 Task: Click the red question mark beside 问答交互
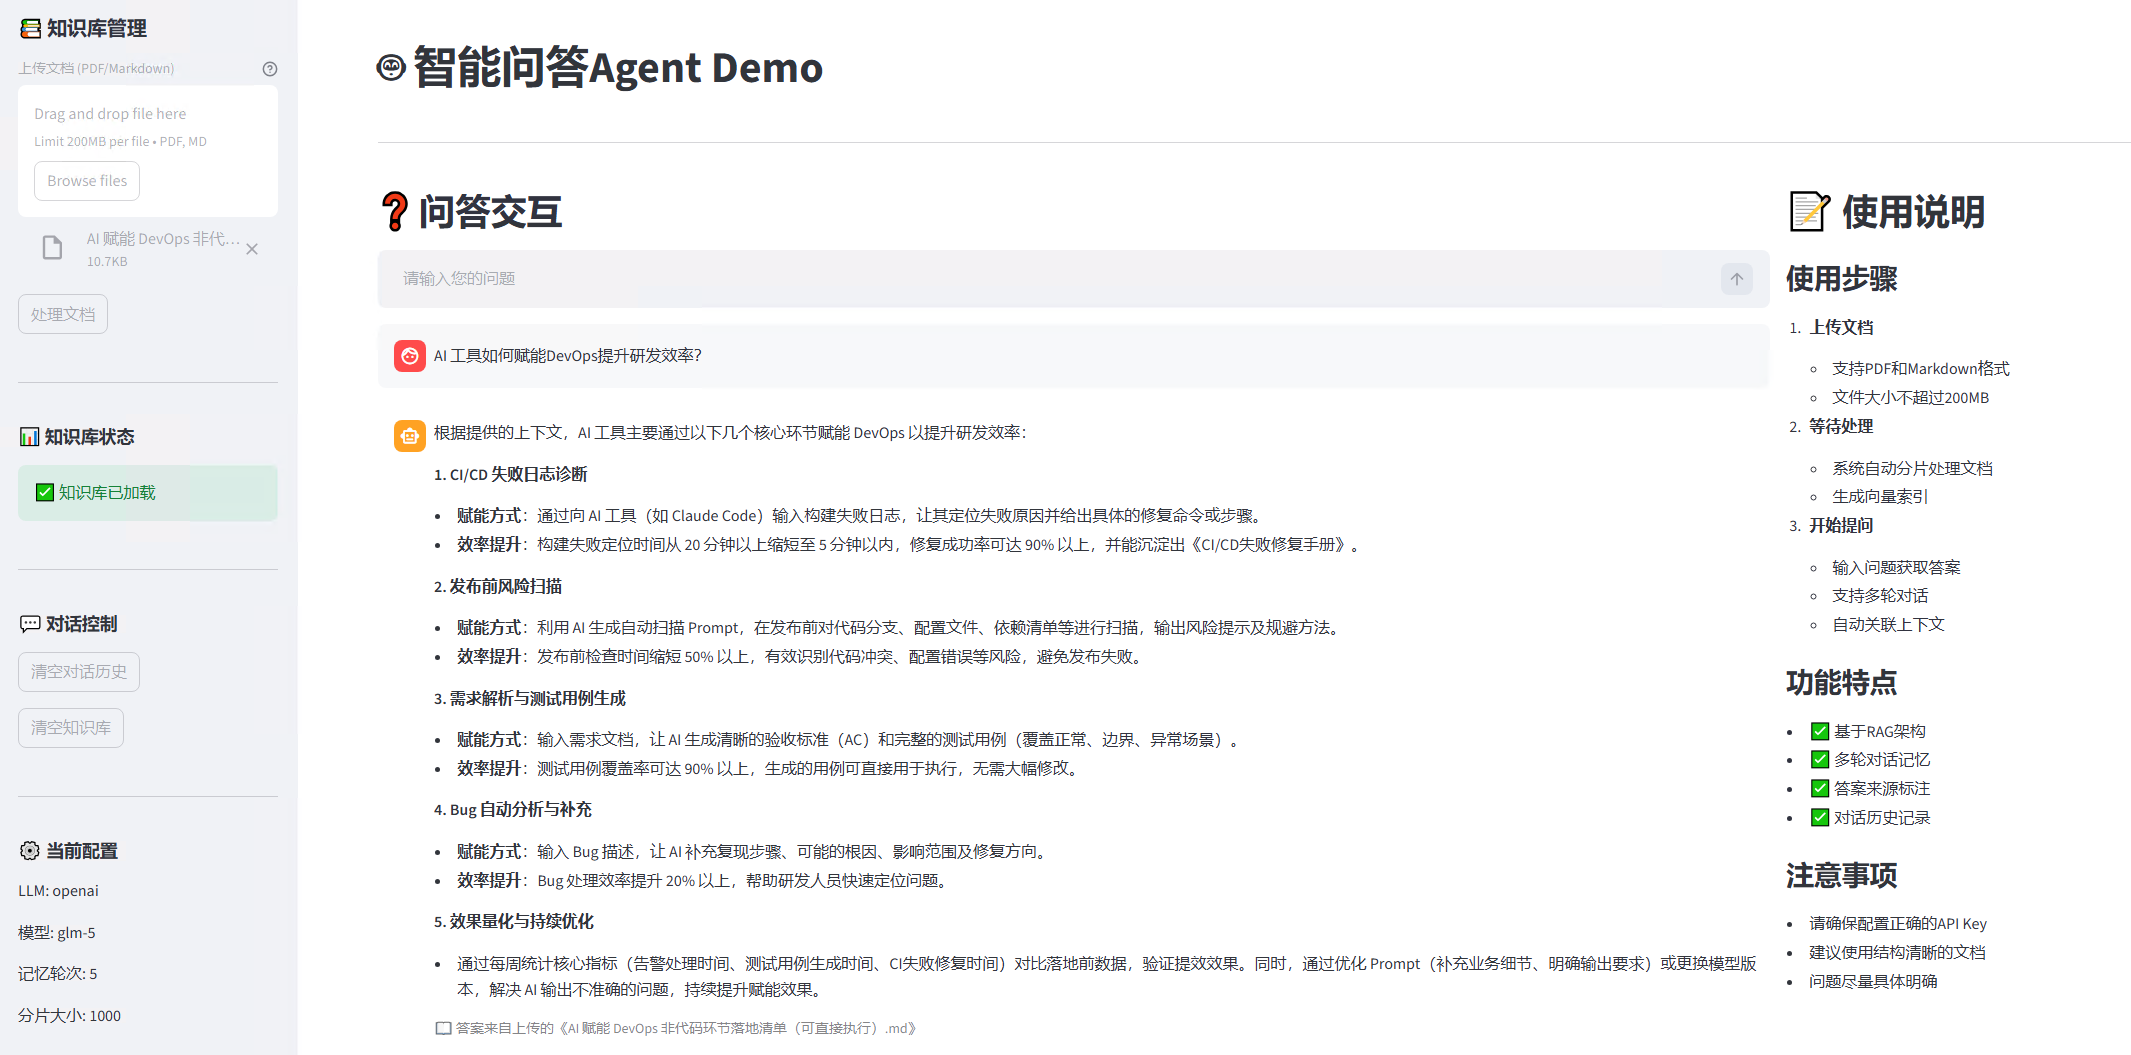coord(394,212)
